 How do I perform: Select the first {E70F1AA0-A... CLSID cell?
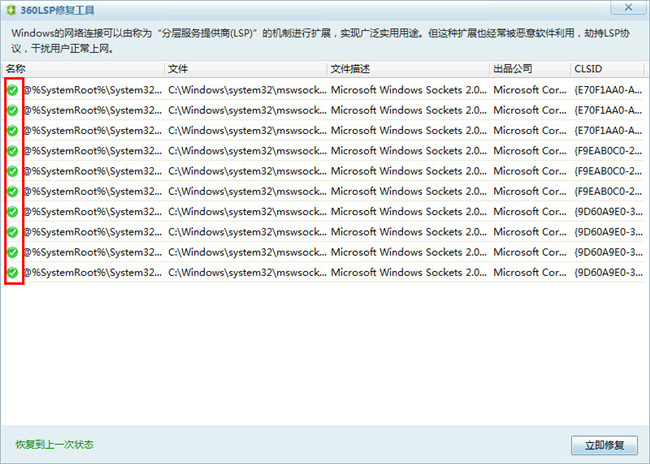pyautogui.click(x=608, y=90)
